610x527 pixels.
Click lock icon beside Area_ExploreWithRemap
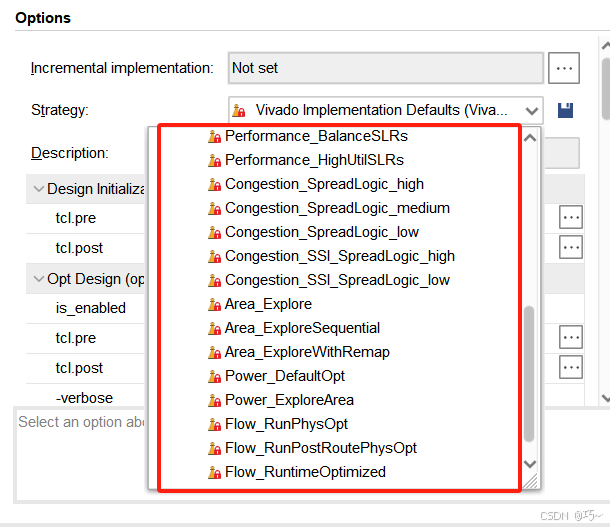(x=214, y=352)
